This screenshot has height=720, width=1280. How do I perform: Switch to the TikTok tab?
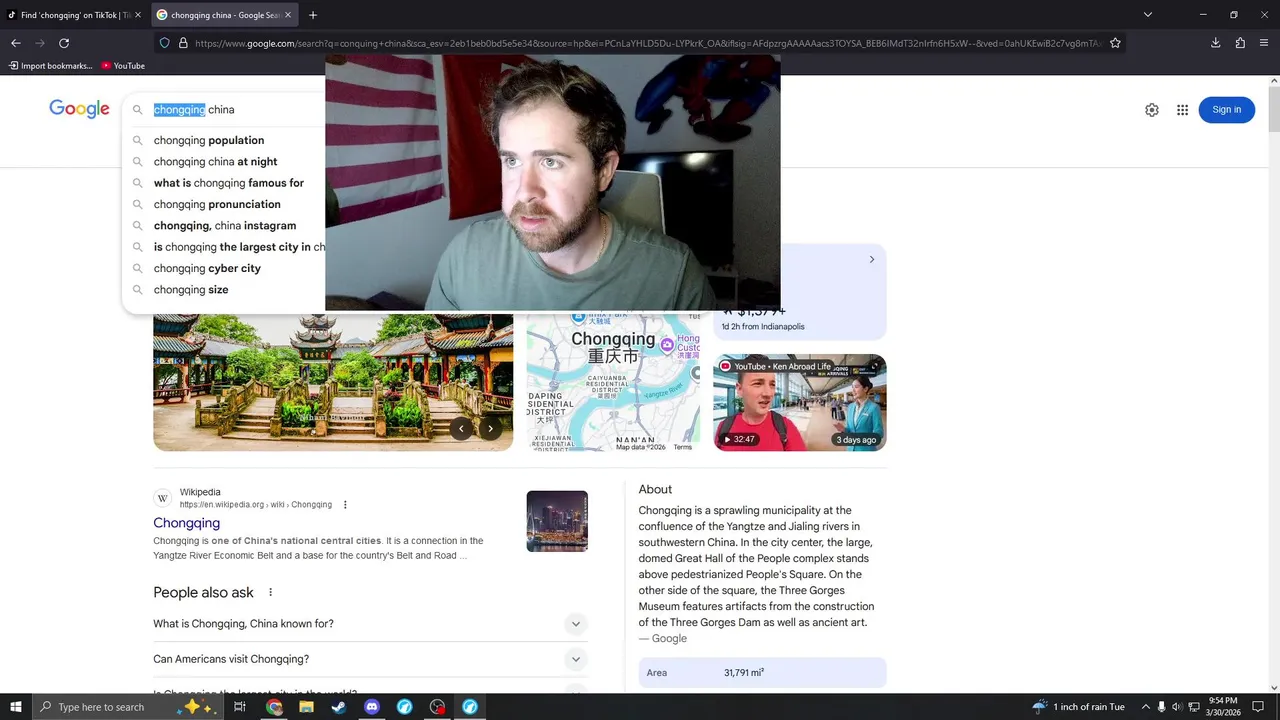(x=75, y=15)
